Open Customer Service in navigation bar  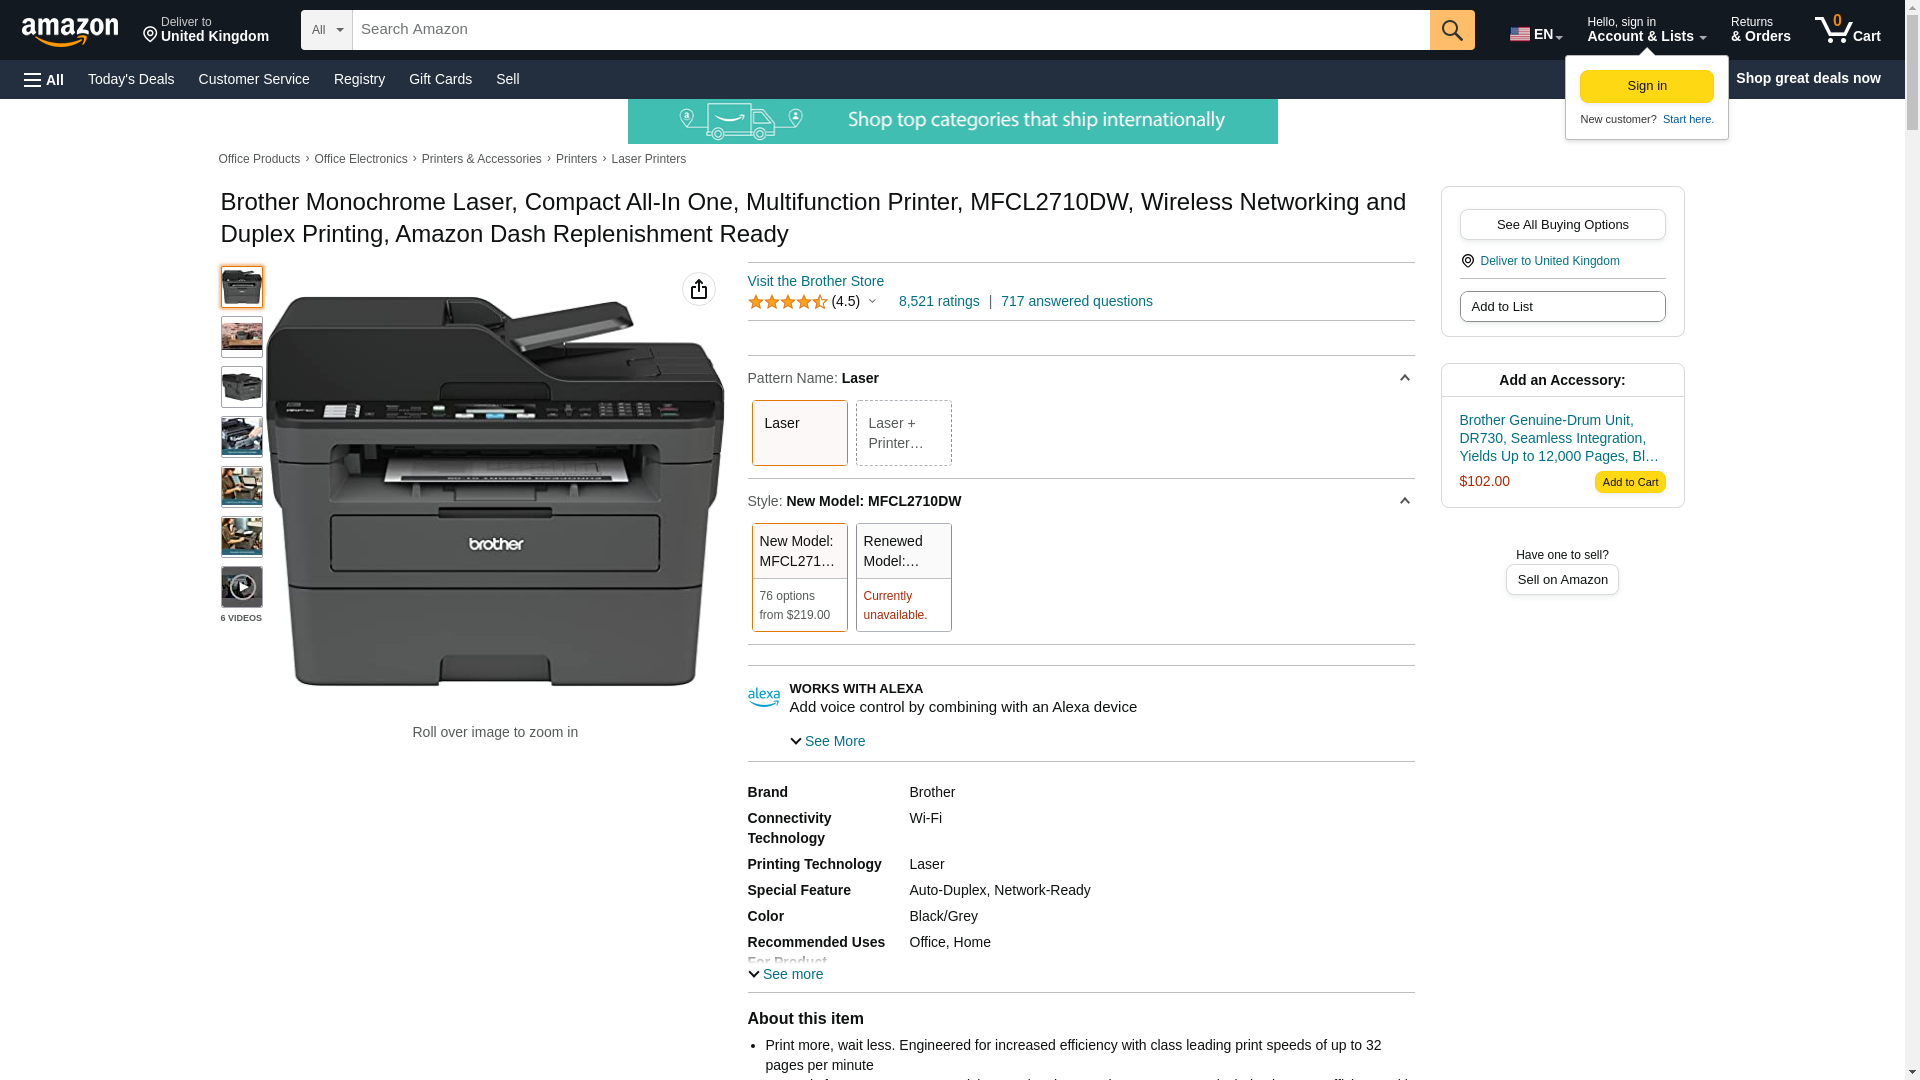coord(254,79)
